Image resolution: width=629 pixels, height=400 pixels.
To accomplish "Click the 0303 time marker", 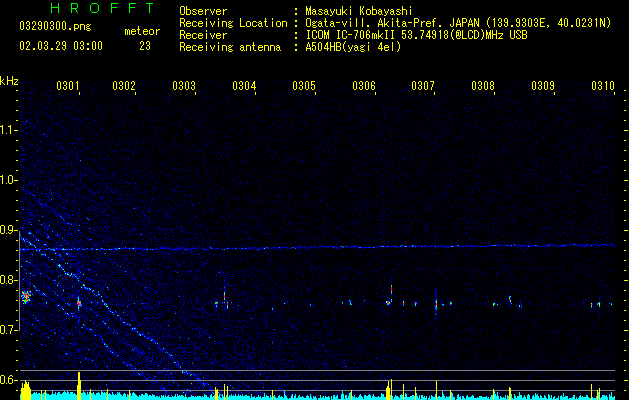I will tap(184, 85).
